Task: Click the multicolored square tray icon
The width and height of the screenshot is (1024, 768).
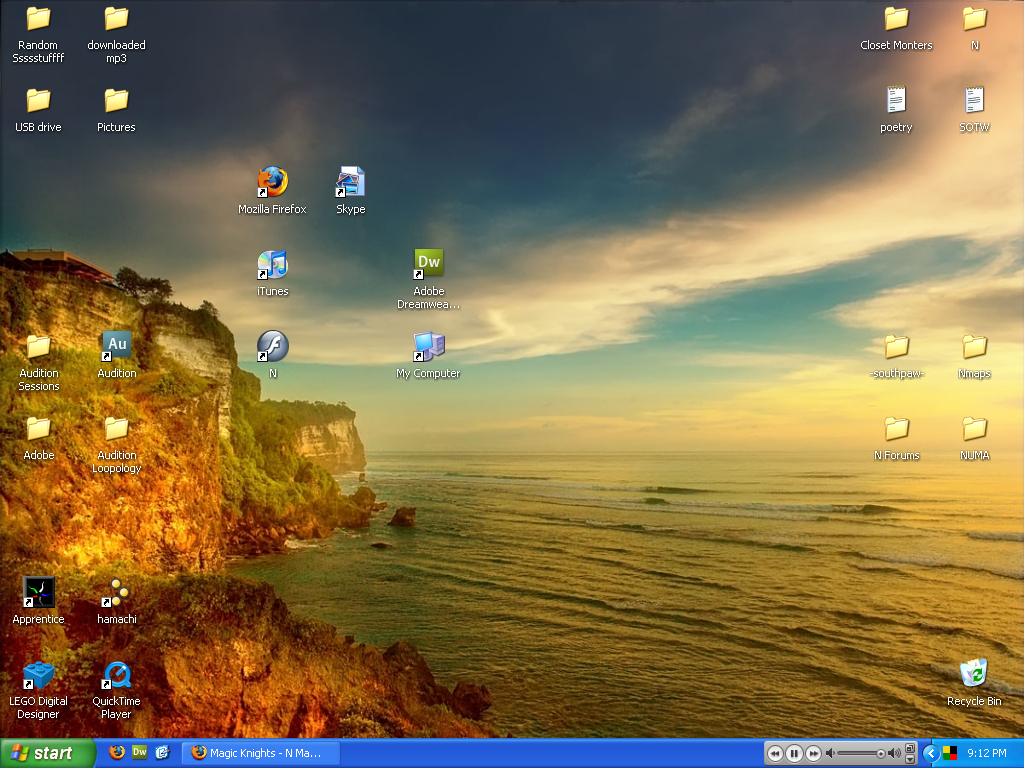Action: click(950, 754)
